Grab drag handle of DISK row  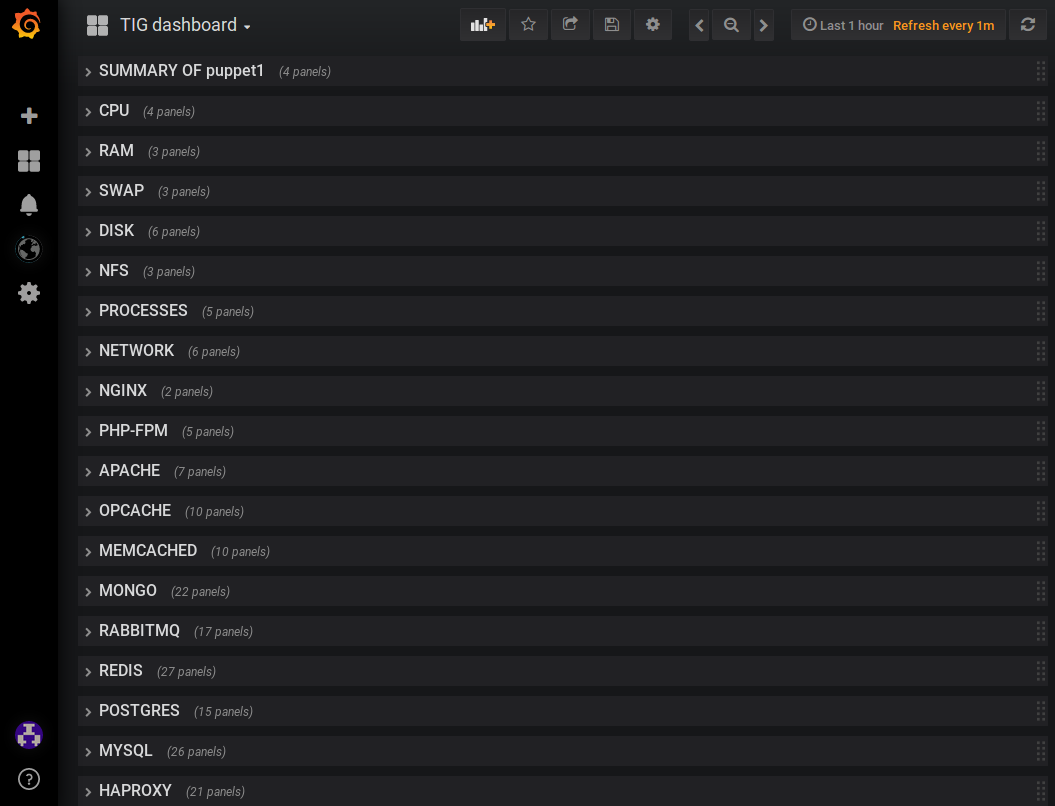click(1040, 231)
